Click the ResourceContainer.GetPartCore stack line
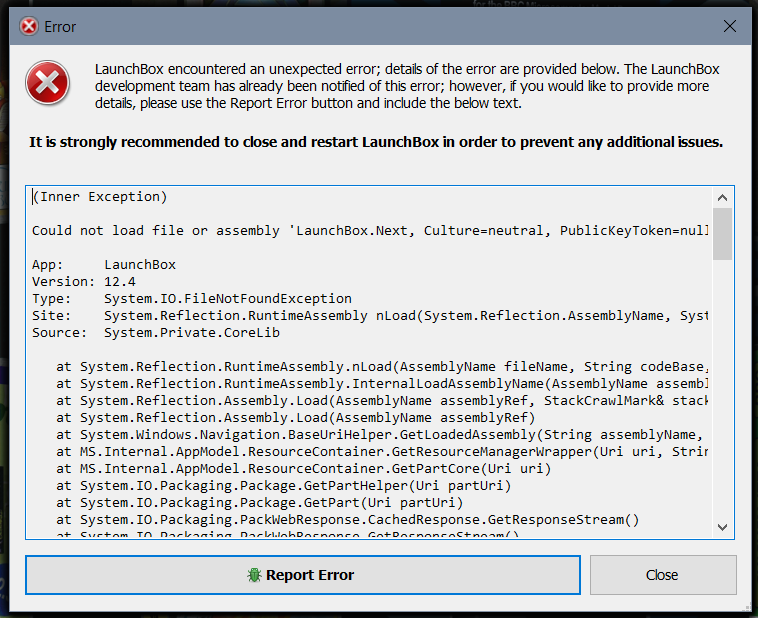The height and width of the screenshot is (618, 758). (304, 468)
